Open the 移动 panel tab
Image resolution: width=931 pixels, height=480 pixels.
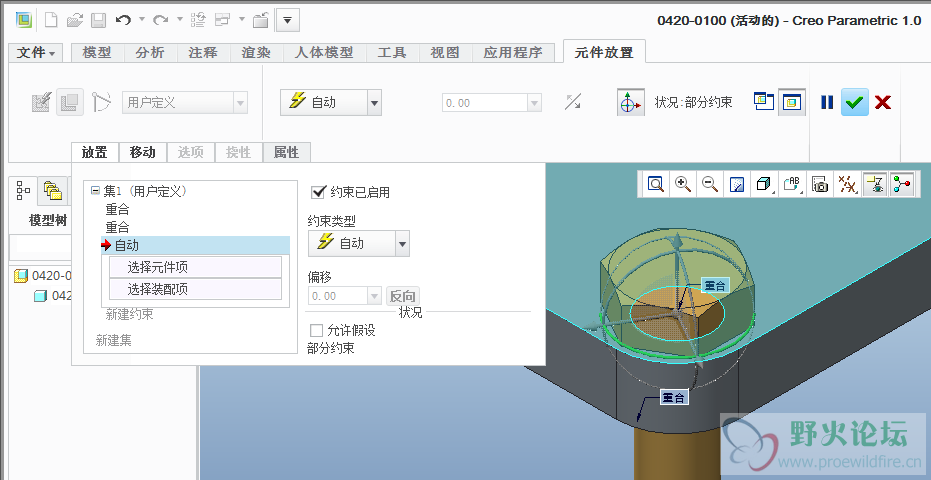point(142,152)
